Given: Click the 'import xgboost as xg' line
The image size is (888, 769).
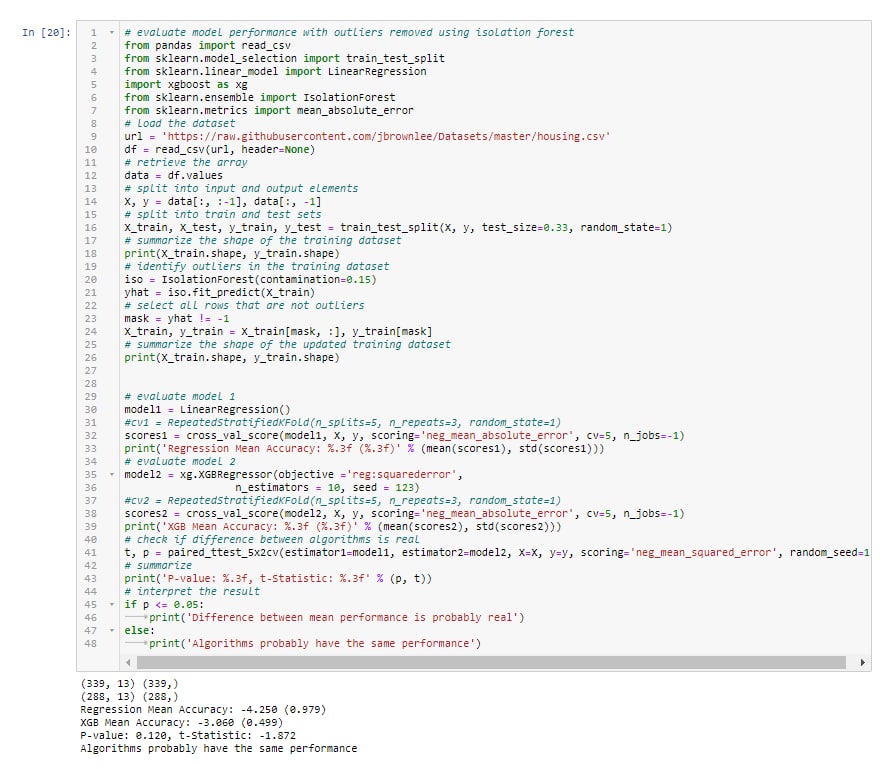Looking at the screenshot, I should pyautogui.click(x=186, y=85).
